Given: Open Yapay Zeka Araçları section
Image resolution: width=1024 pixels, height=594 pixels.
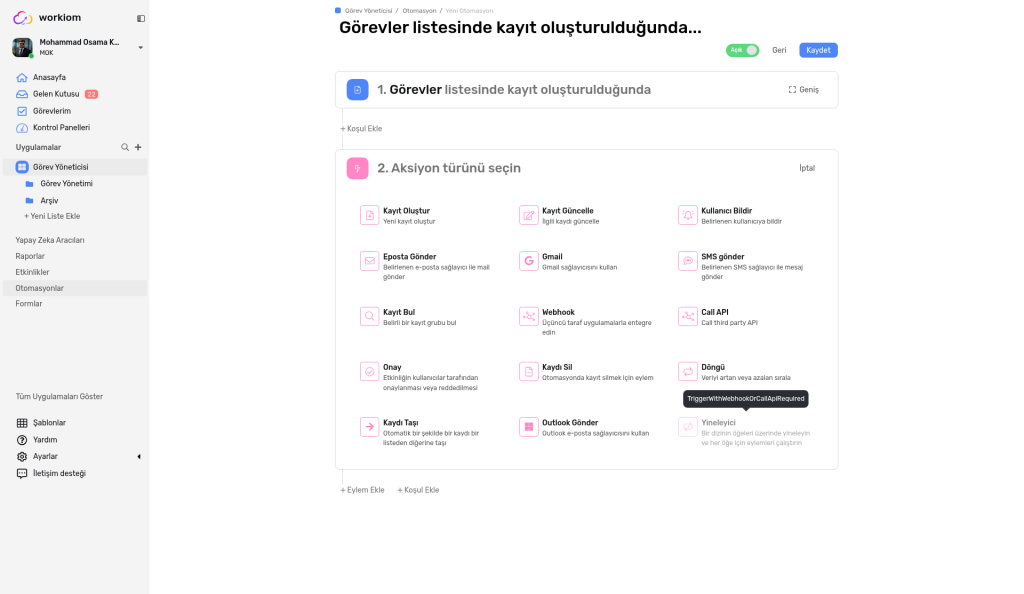Looking at the screenshot, I should [x=50, y=240].
